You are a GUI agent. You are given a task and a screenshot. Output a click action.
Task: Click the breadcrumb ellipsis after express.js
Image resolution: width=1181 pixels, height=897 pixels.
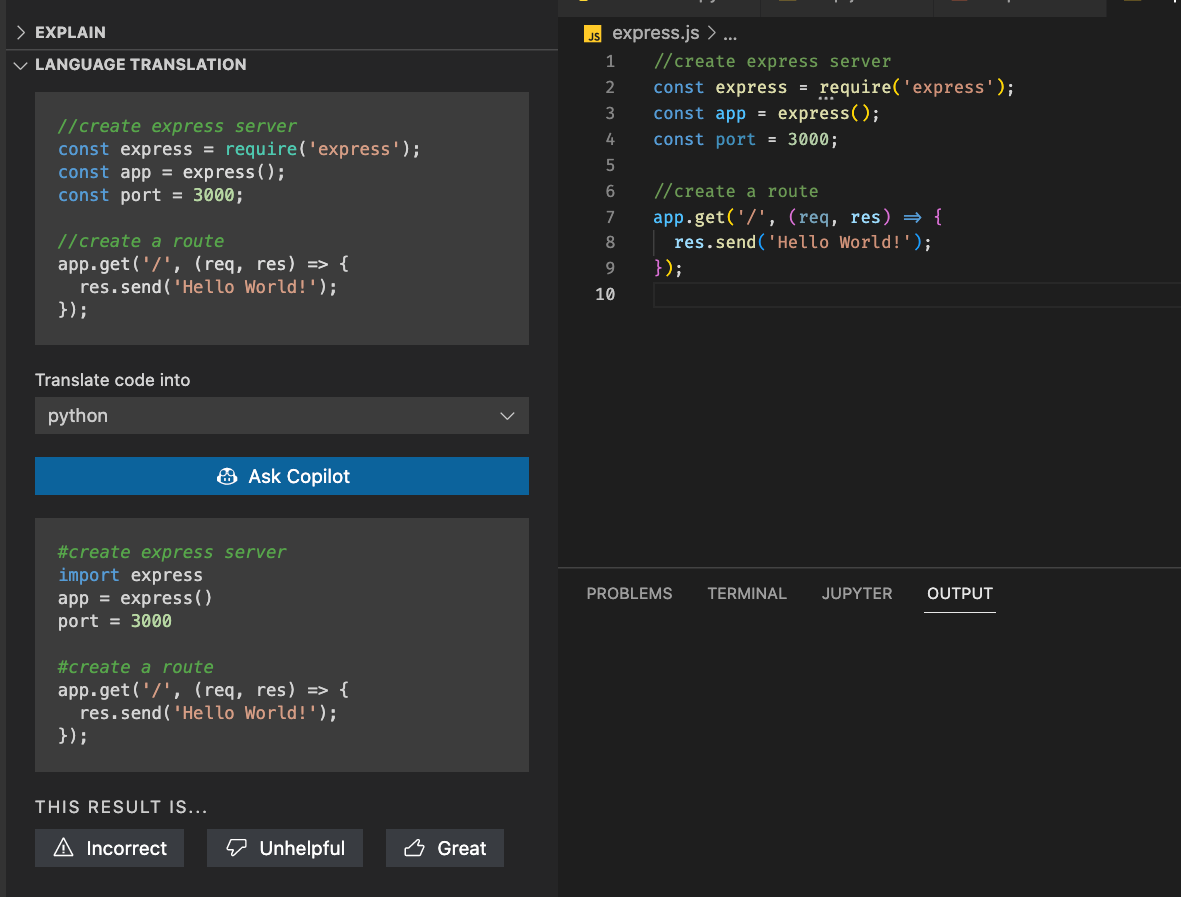[x=730, y=34]
